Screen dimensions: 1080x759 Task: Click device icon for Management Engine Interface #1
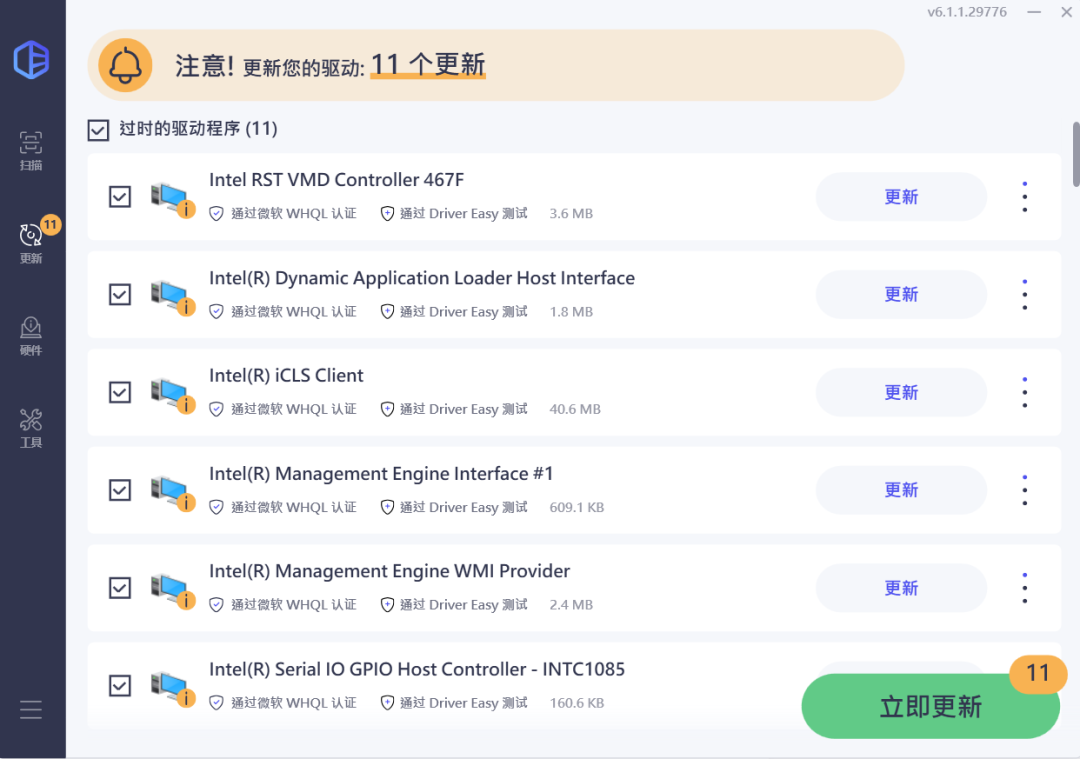click(x=172, y=493)
